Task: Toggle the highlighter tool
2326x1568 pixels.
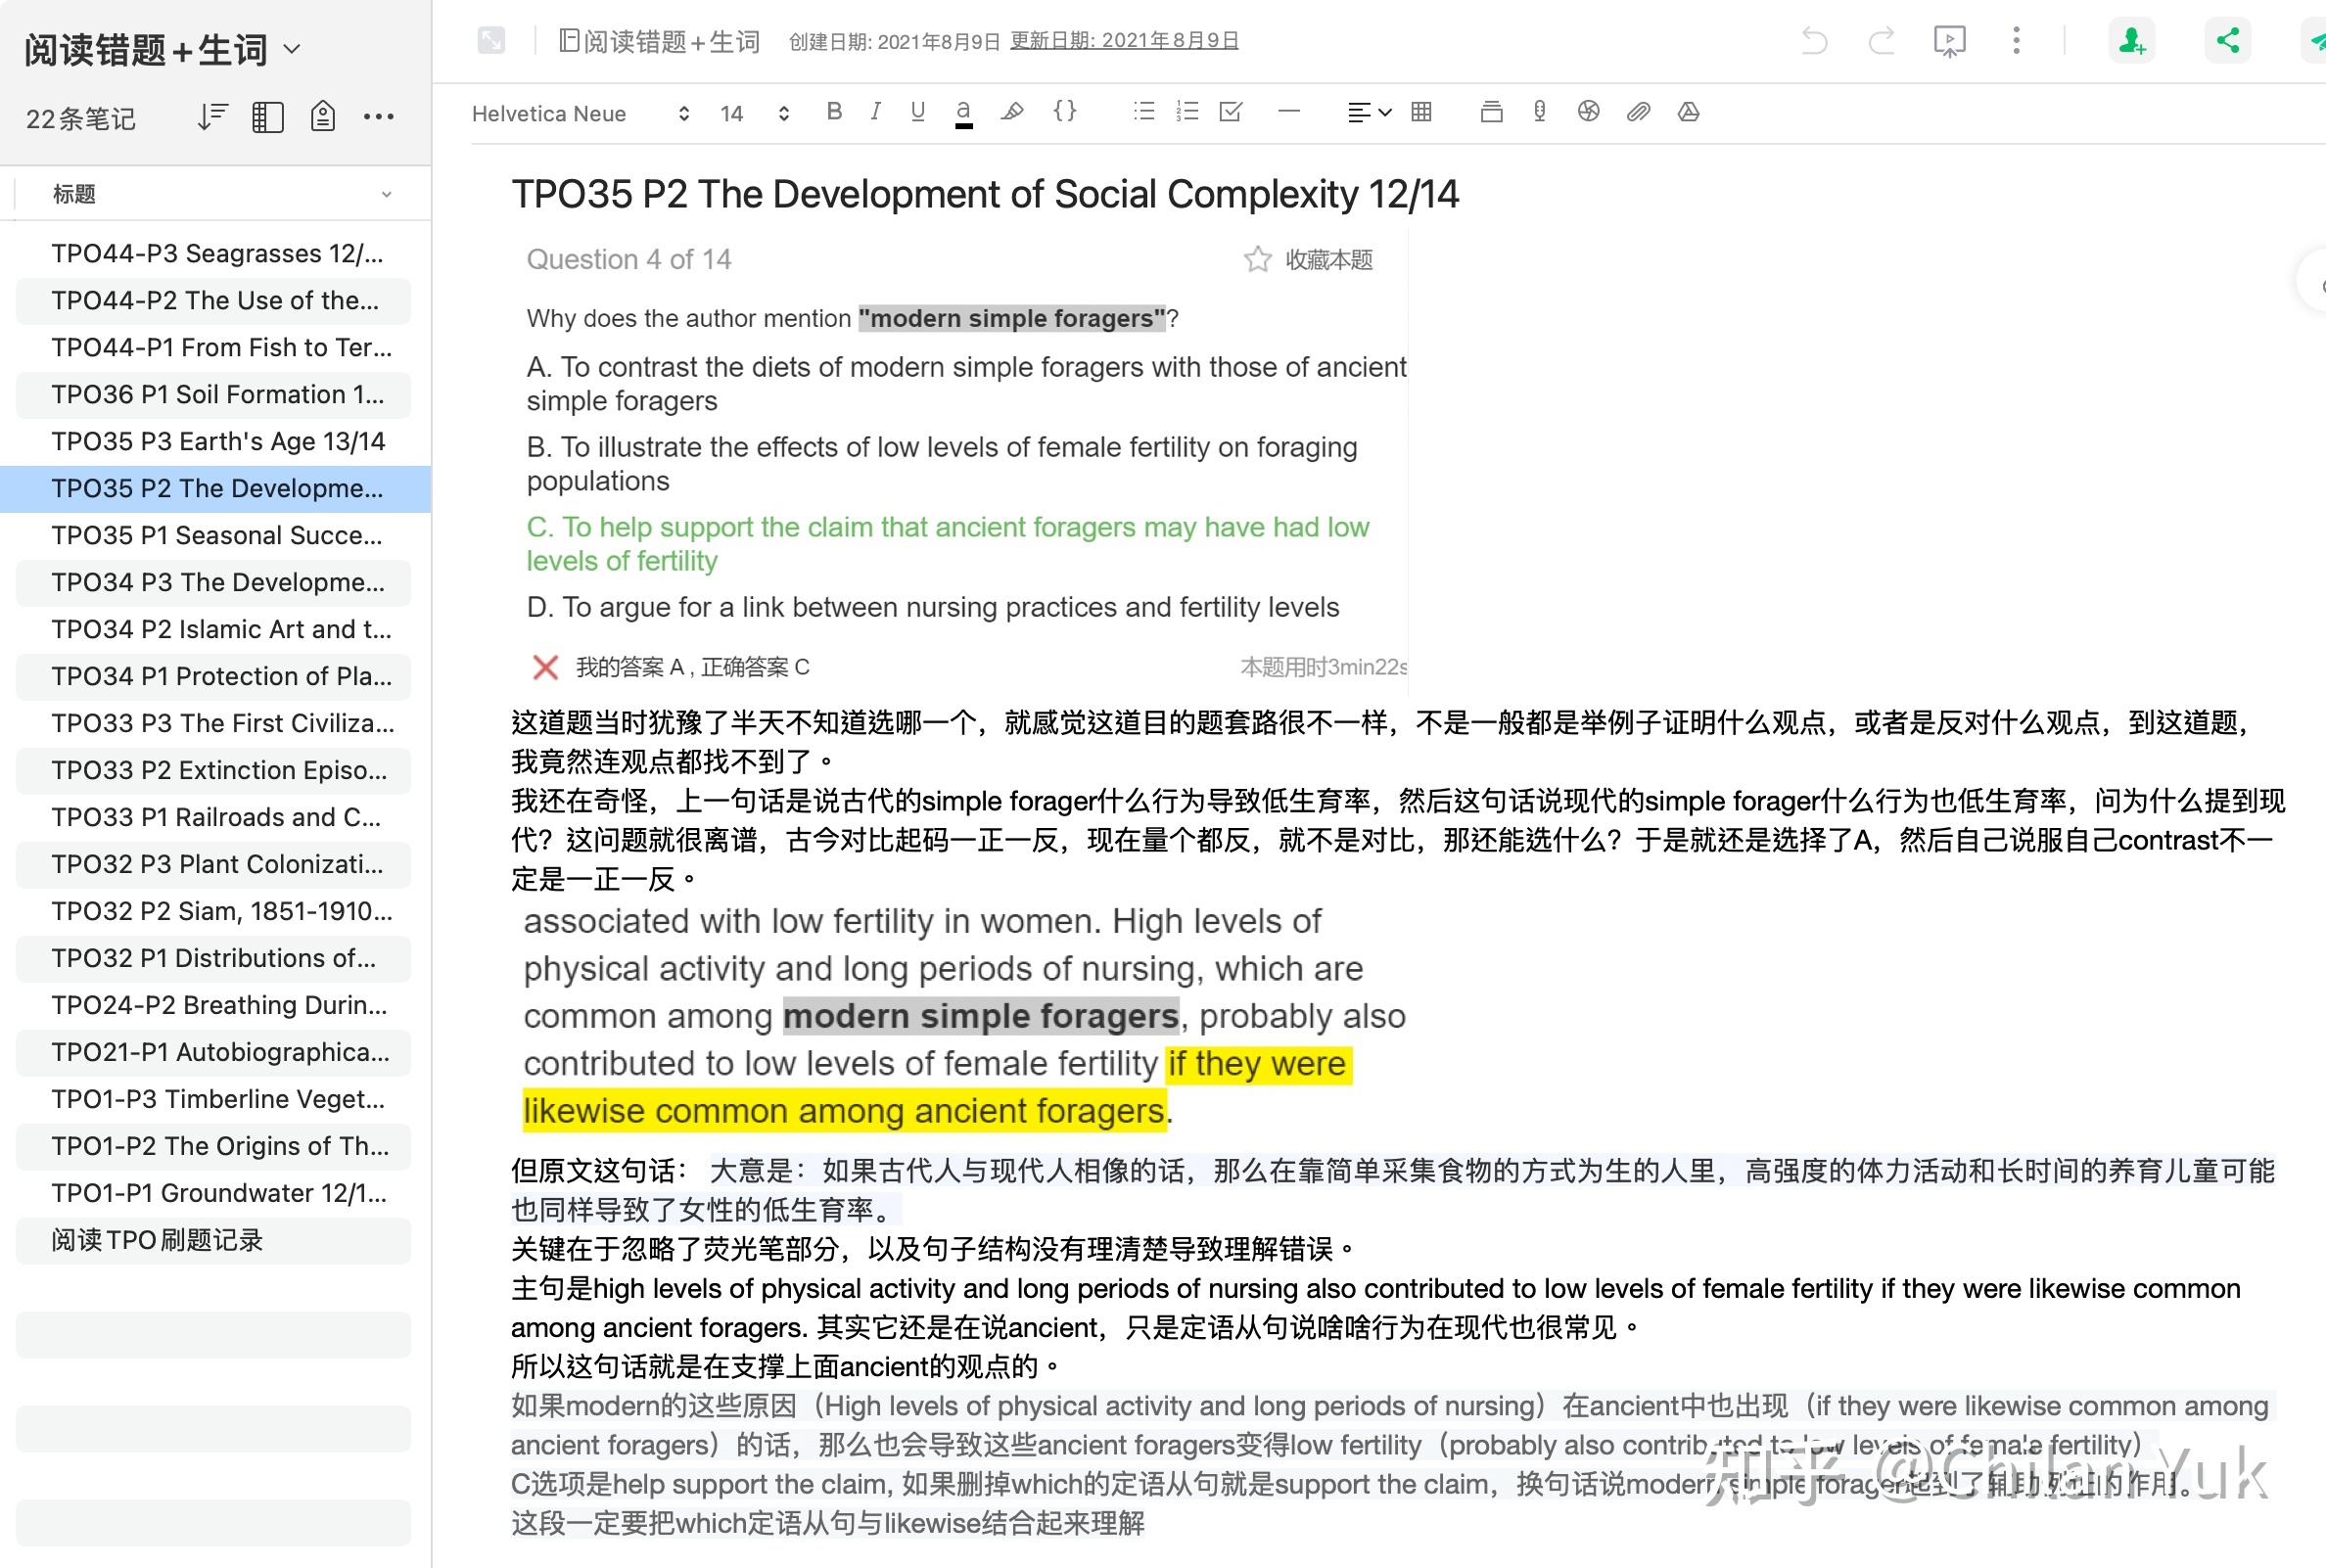Action: pos(1012,112)
